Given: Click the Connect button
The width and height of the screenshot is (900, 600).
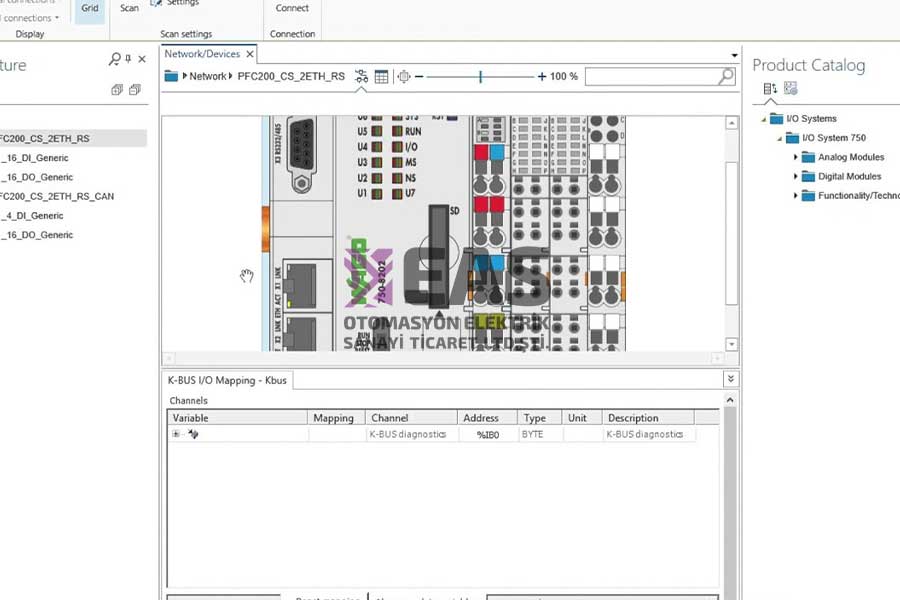Looking at the screenshot, I should (292, 8).
